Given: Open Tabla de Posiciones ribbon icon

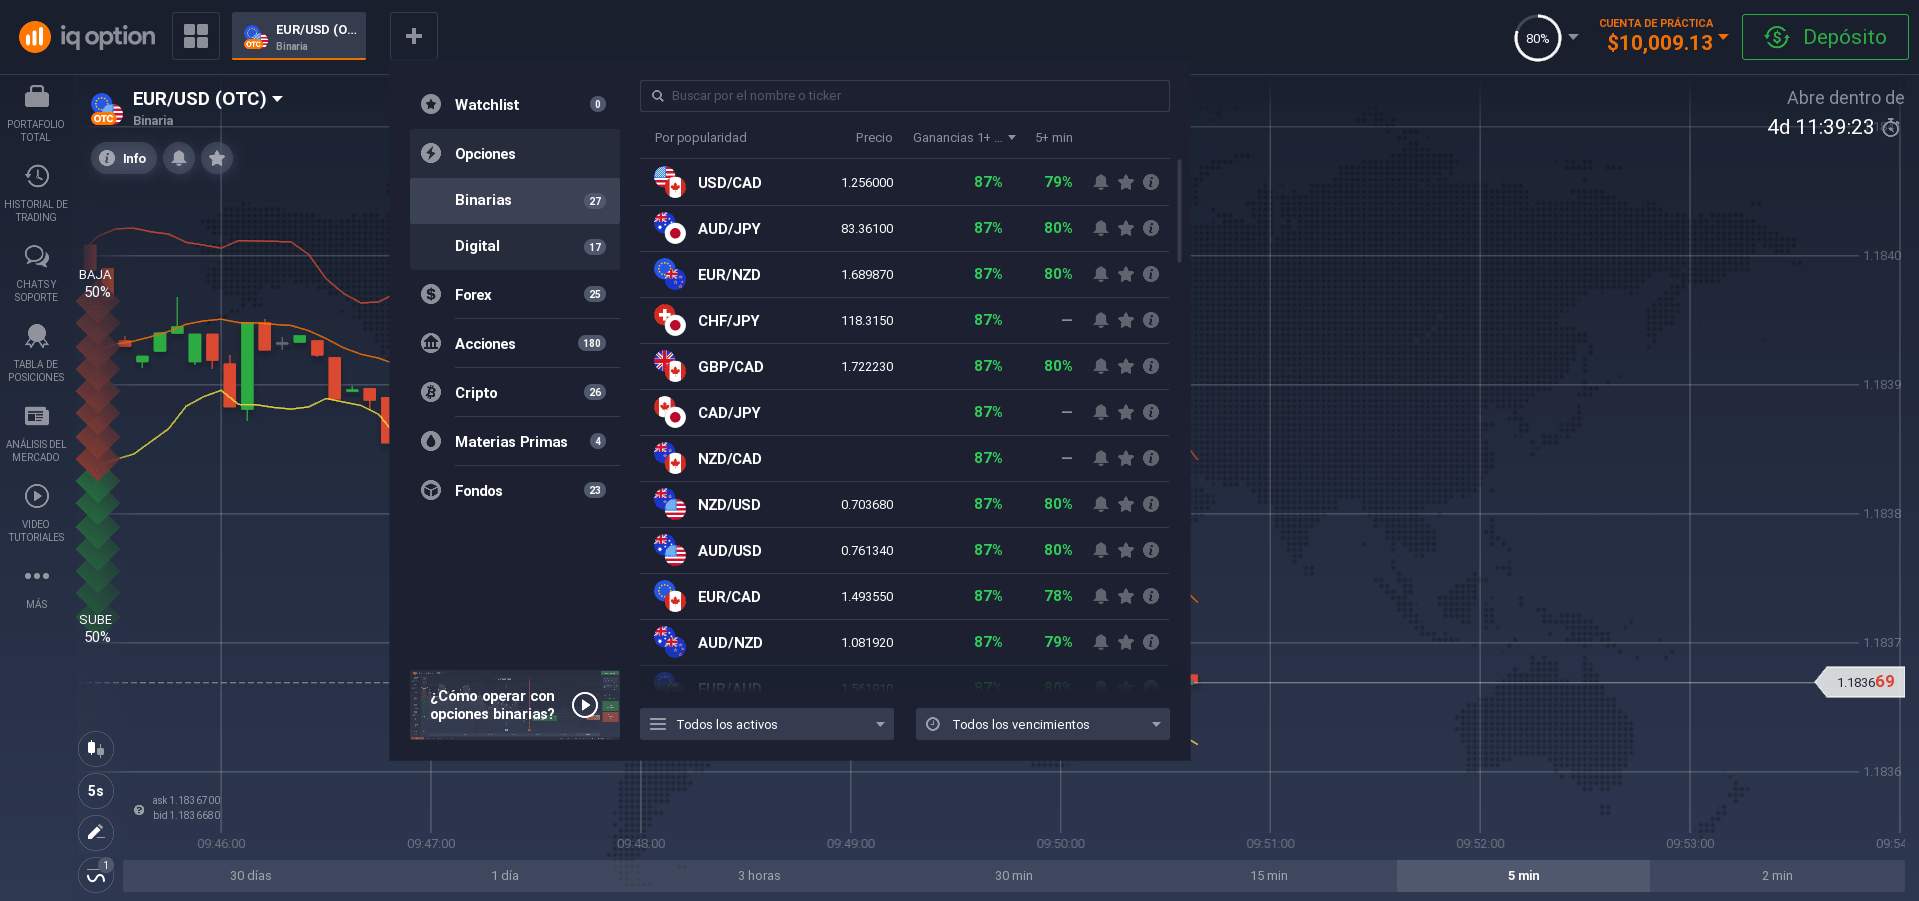Looking at the screenshot, I should point(37,336).
